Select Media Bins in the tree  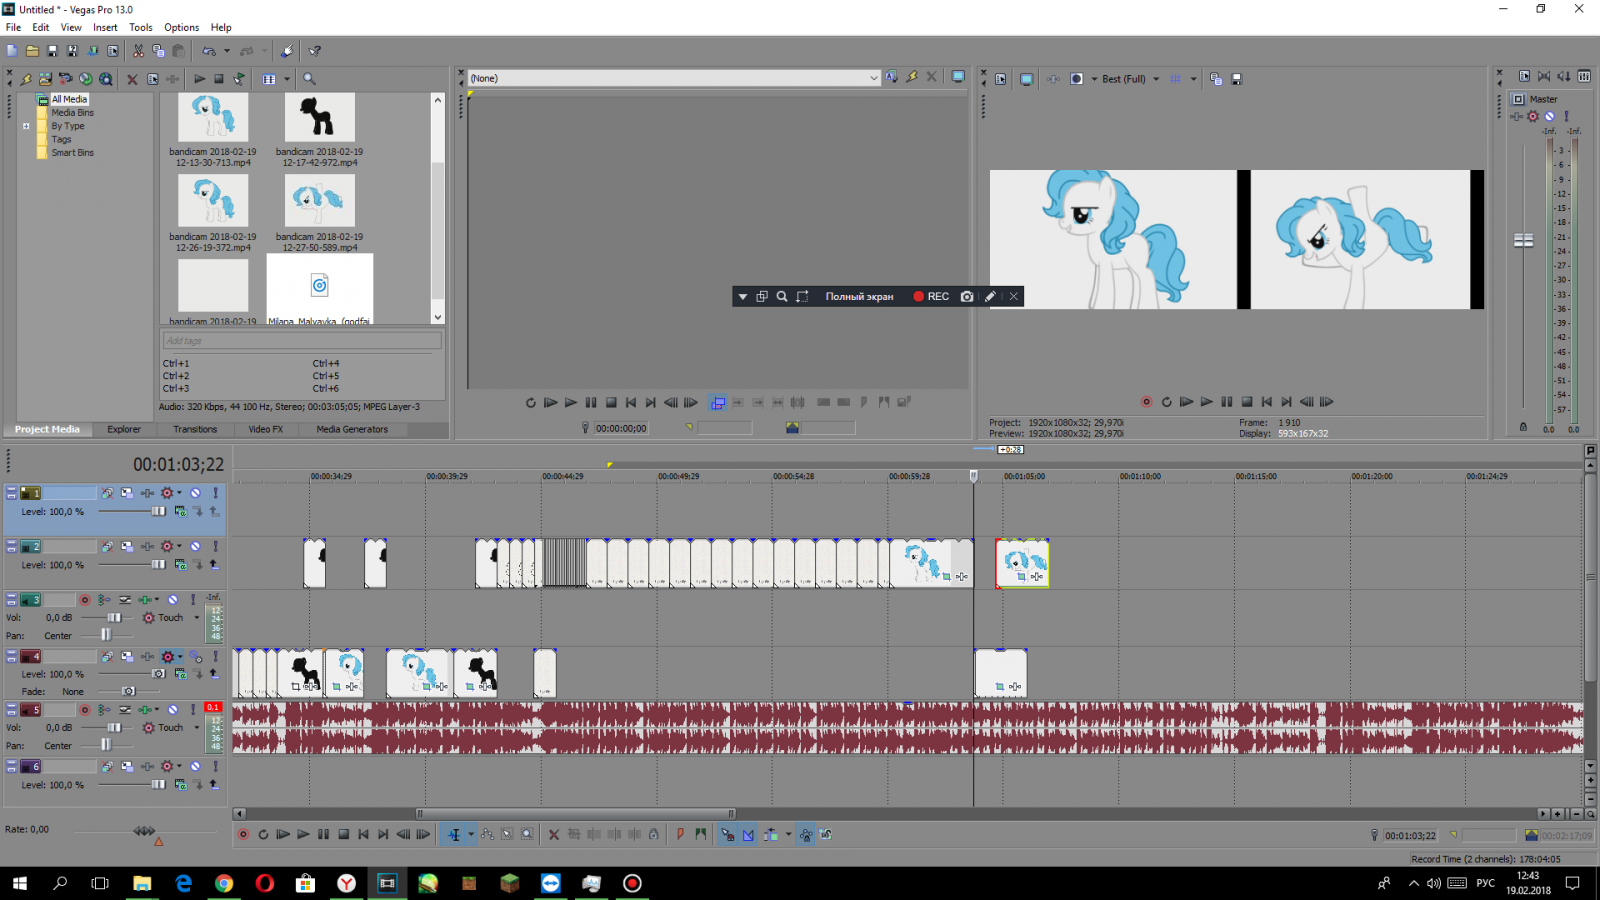[72, 113]
